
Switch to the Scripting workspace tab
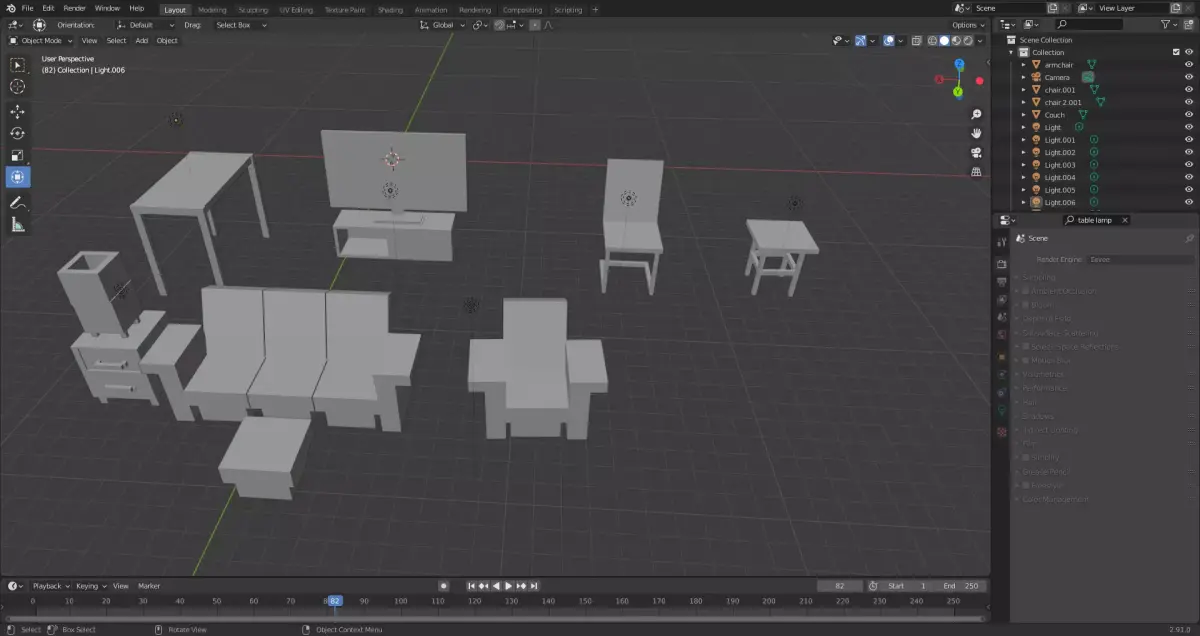(568, 9)
